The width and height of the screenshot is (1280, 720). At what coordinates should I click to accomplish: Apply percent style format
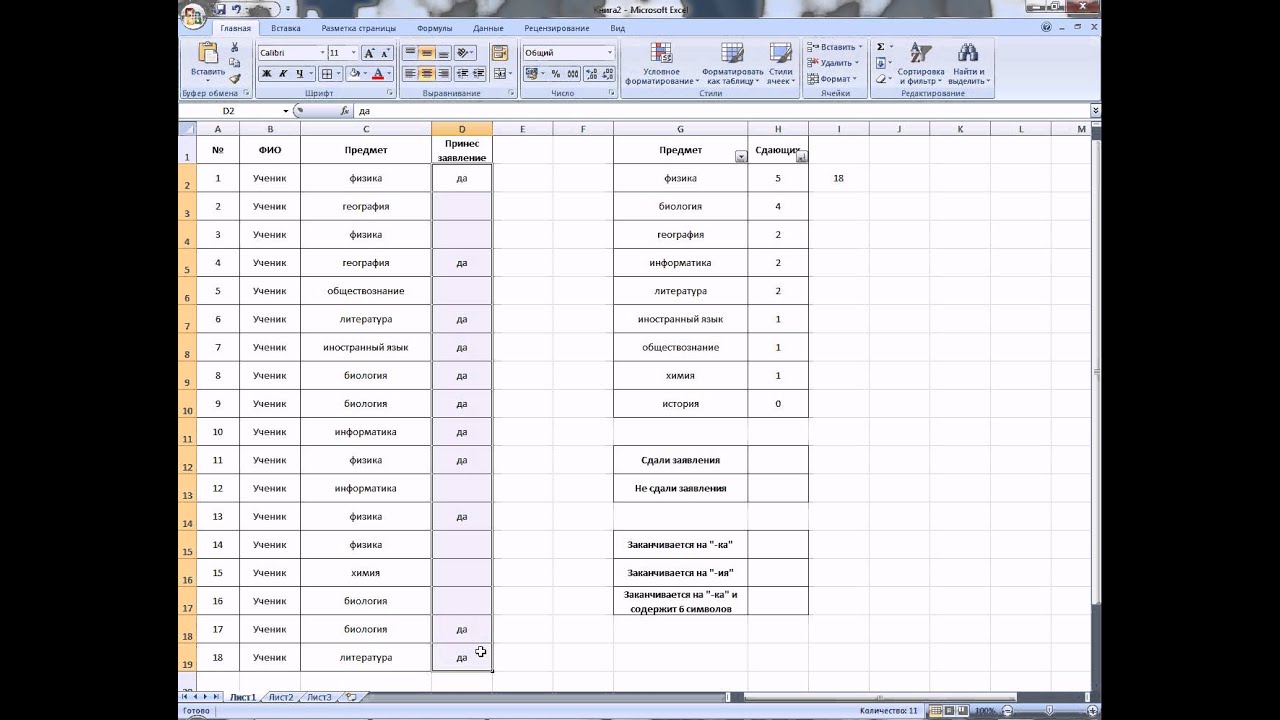point(557,74)
